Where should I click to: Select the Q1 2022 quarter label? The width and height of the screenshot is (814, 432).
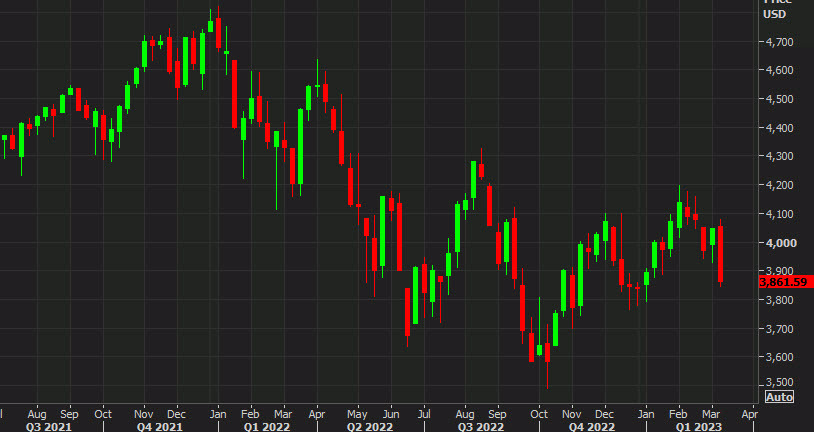(266, 427)
